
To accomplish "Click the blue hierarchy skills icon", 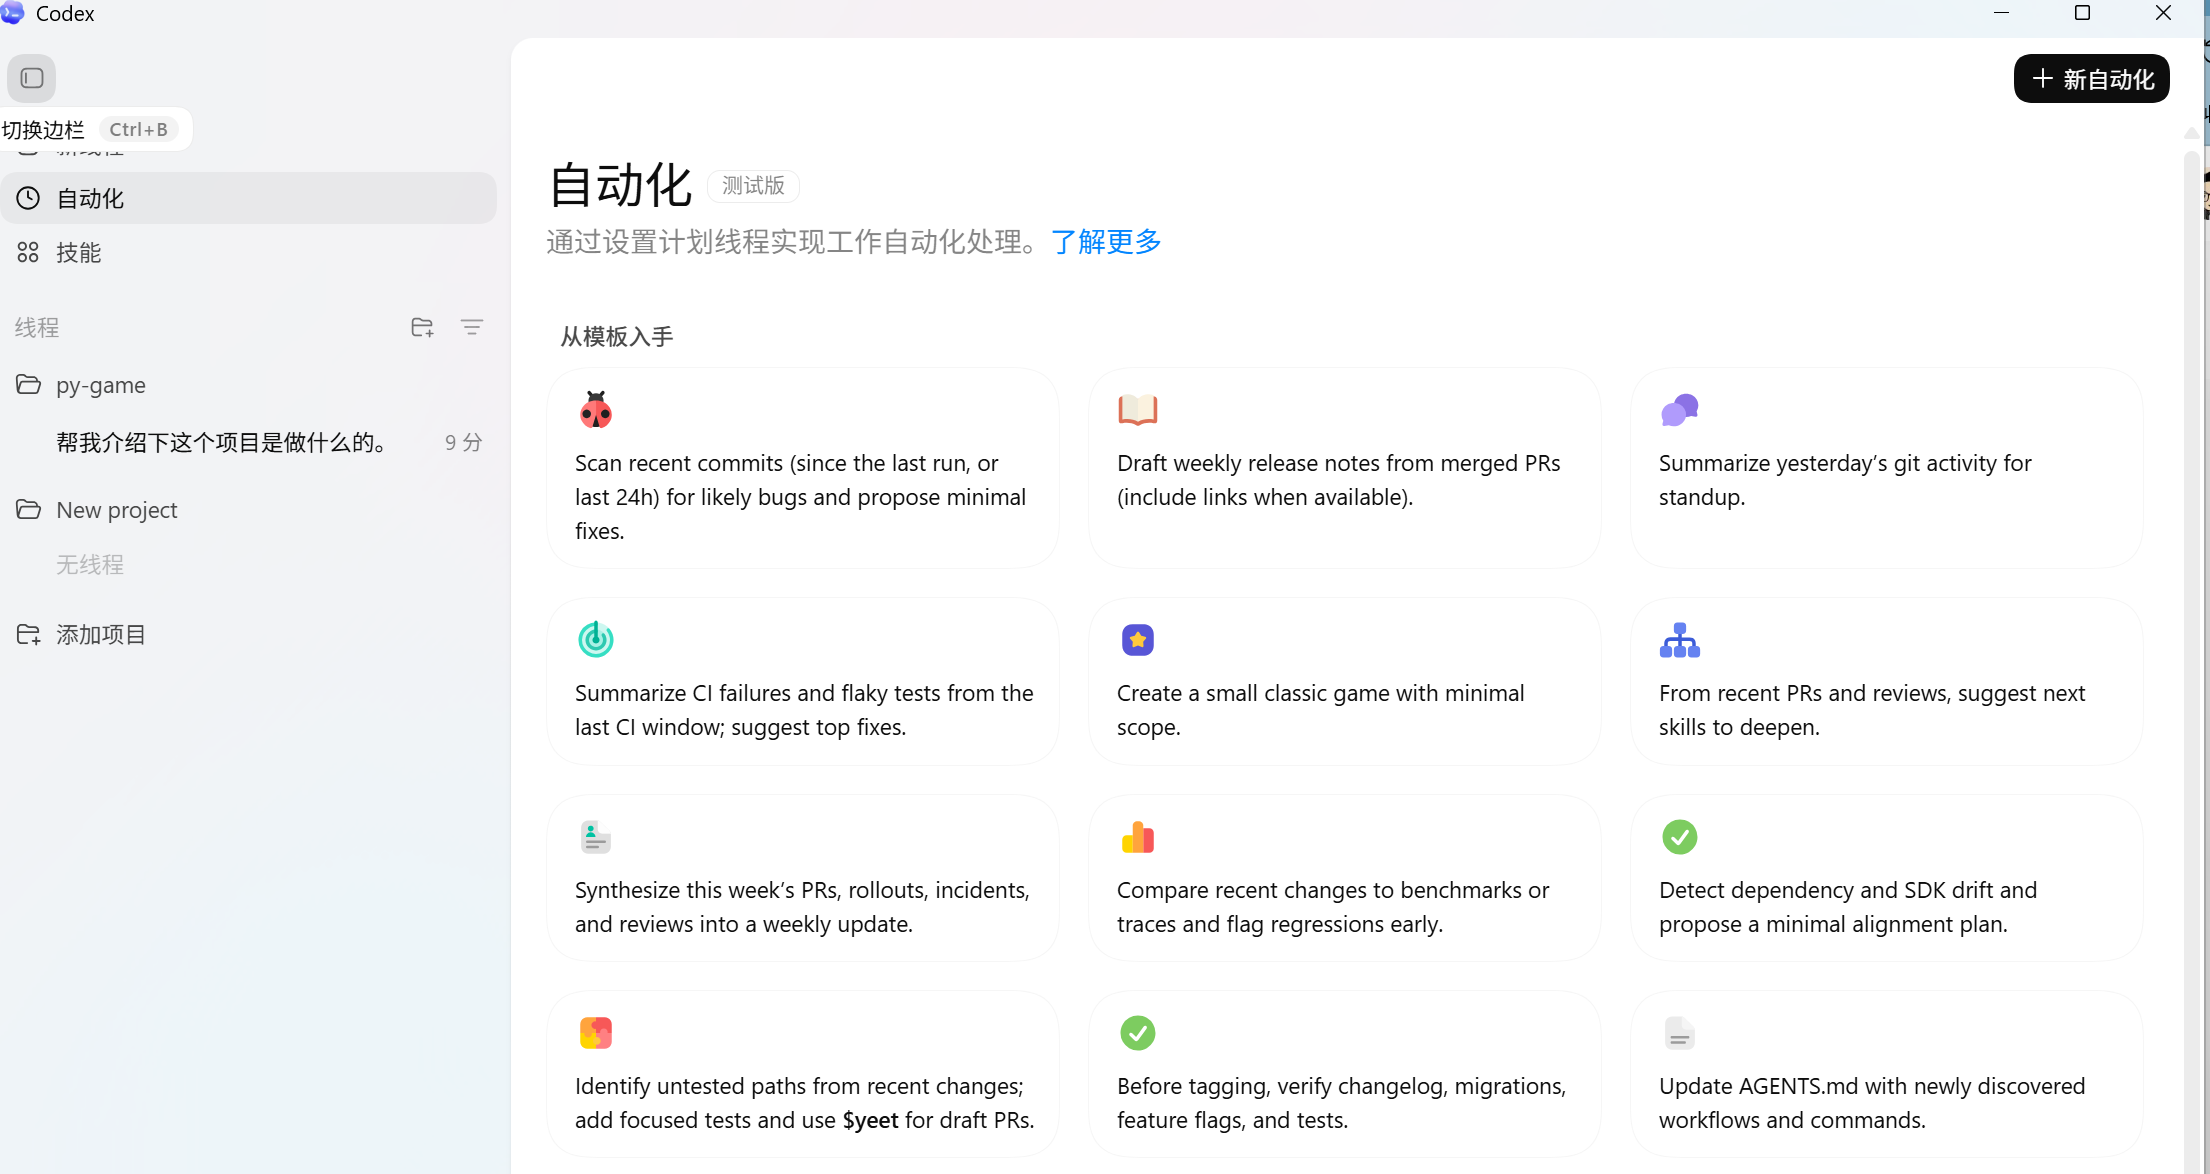I will click(x=1679, y=640).
